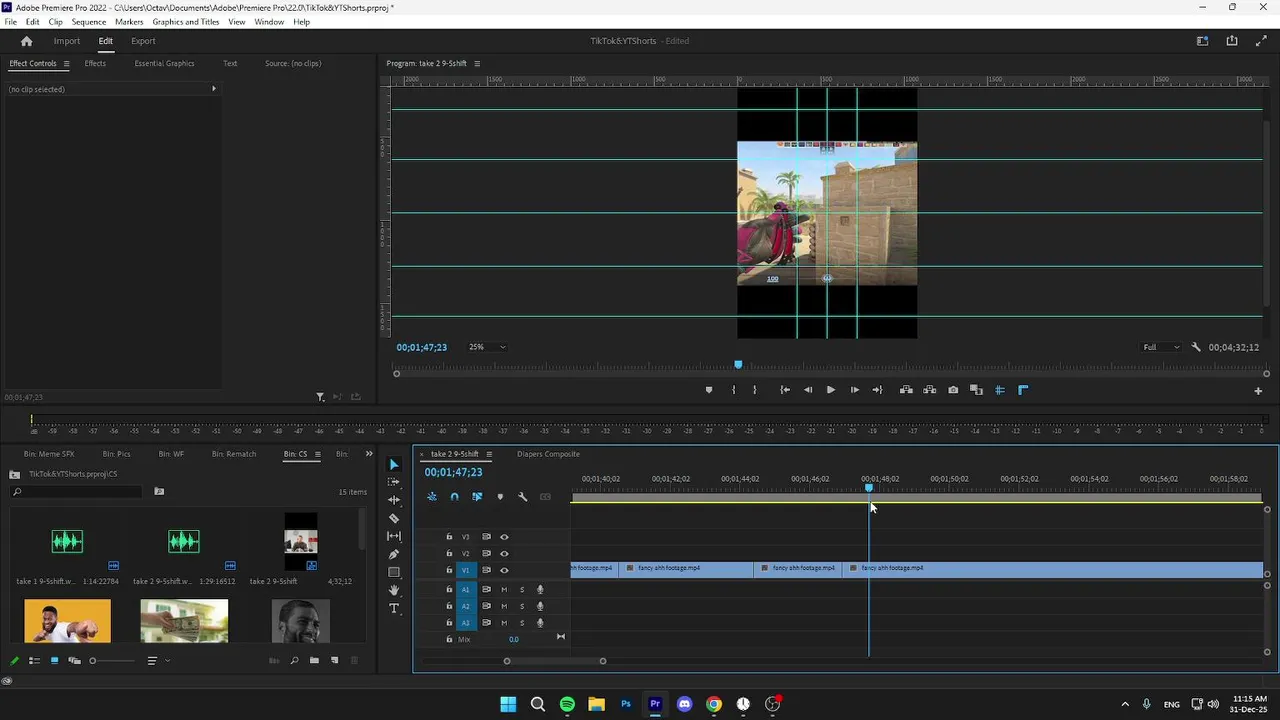
Task: Add a marker in the timeline header
Action: [x=500, y=497]
